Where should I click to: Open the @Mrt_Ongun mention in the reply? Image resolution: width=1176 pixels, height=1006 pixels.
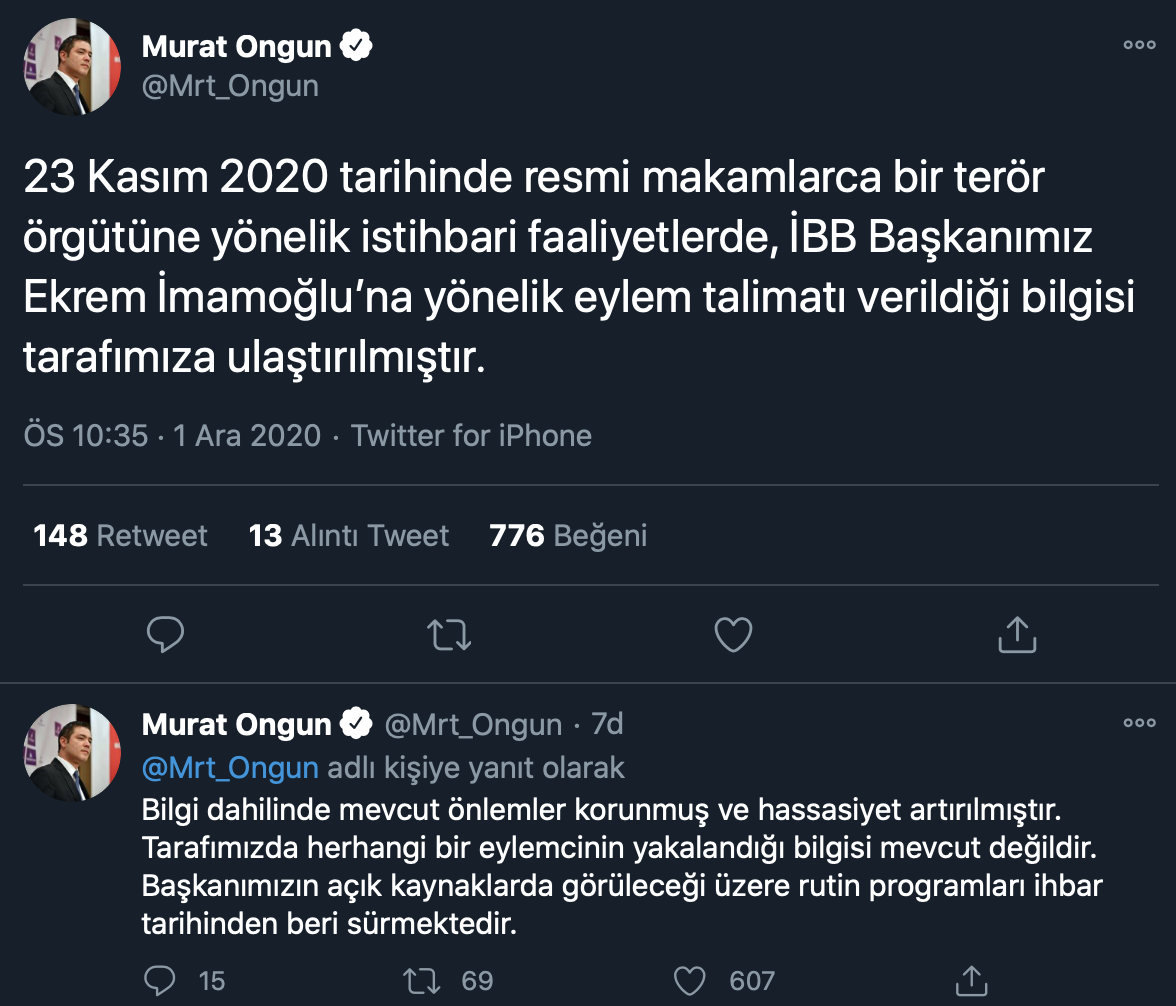(x=229, y=766)
